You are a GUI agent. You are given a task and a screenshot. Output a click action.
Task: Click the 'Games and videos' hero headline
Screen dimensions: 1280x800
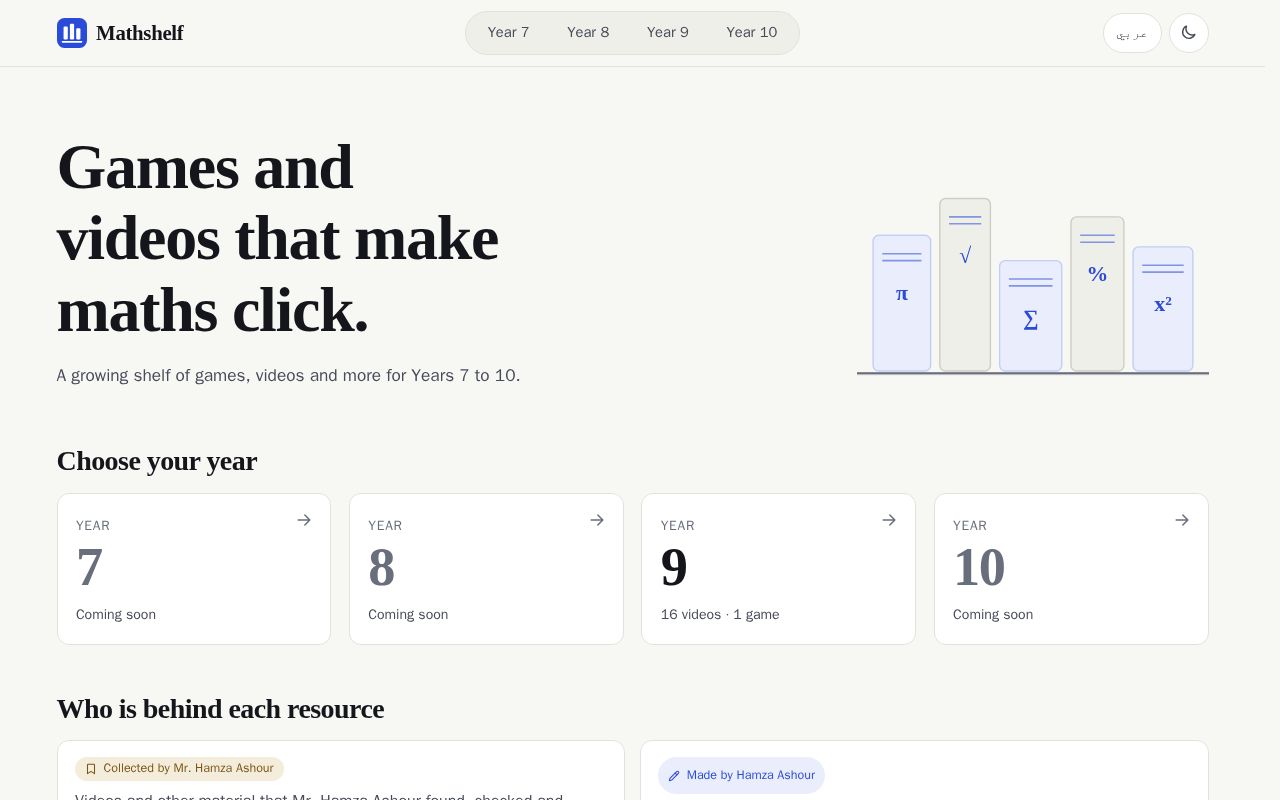click(x=278, y=238)
